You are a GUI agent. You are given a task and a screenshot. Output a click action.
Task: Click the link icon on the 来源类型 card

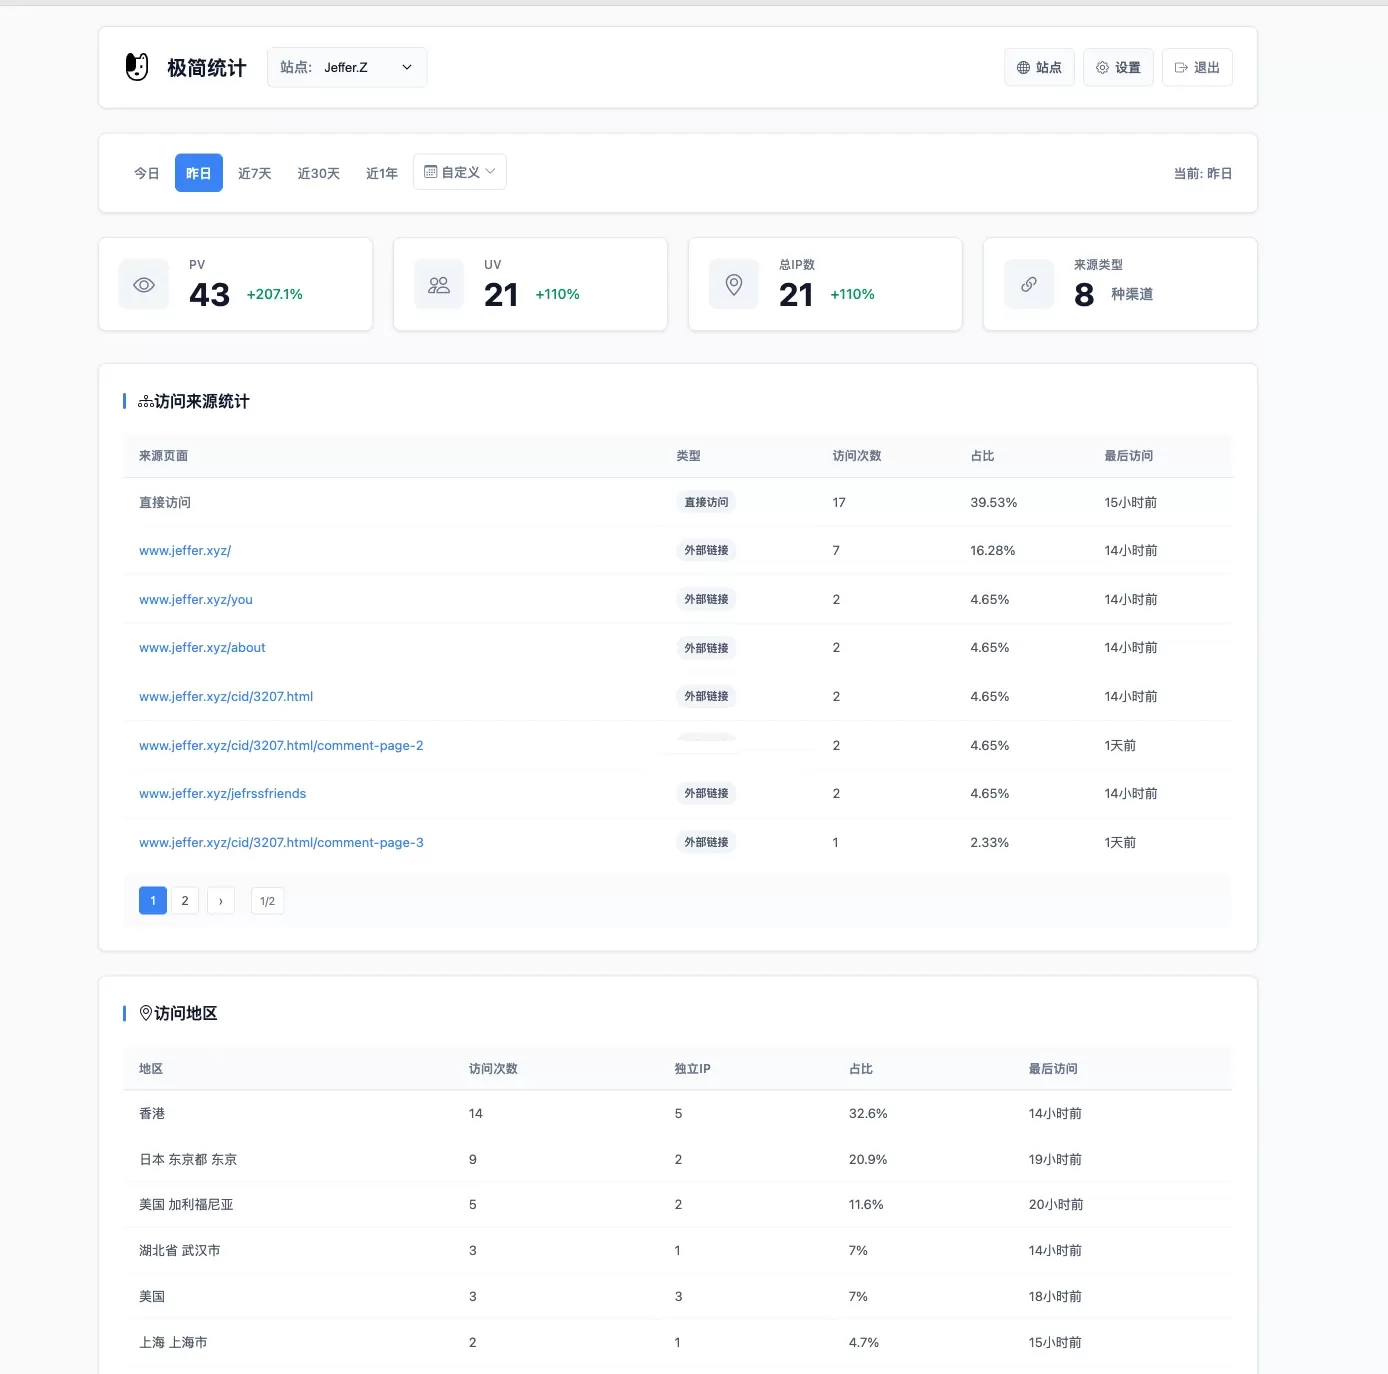point(1028,284)
